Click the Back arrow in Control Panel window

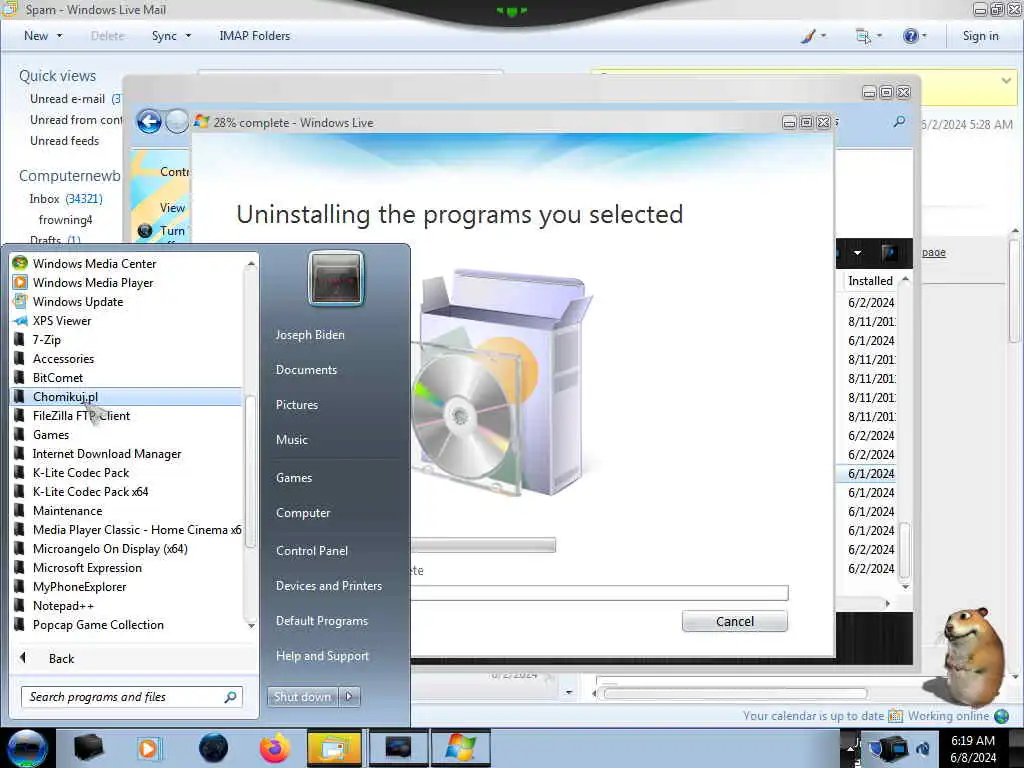coord(149,122)
